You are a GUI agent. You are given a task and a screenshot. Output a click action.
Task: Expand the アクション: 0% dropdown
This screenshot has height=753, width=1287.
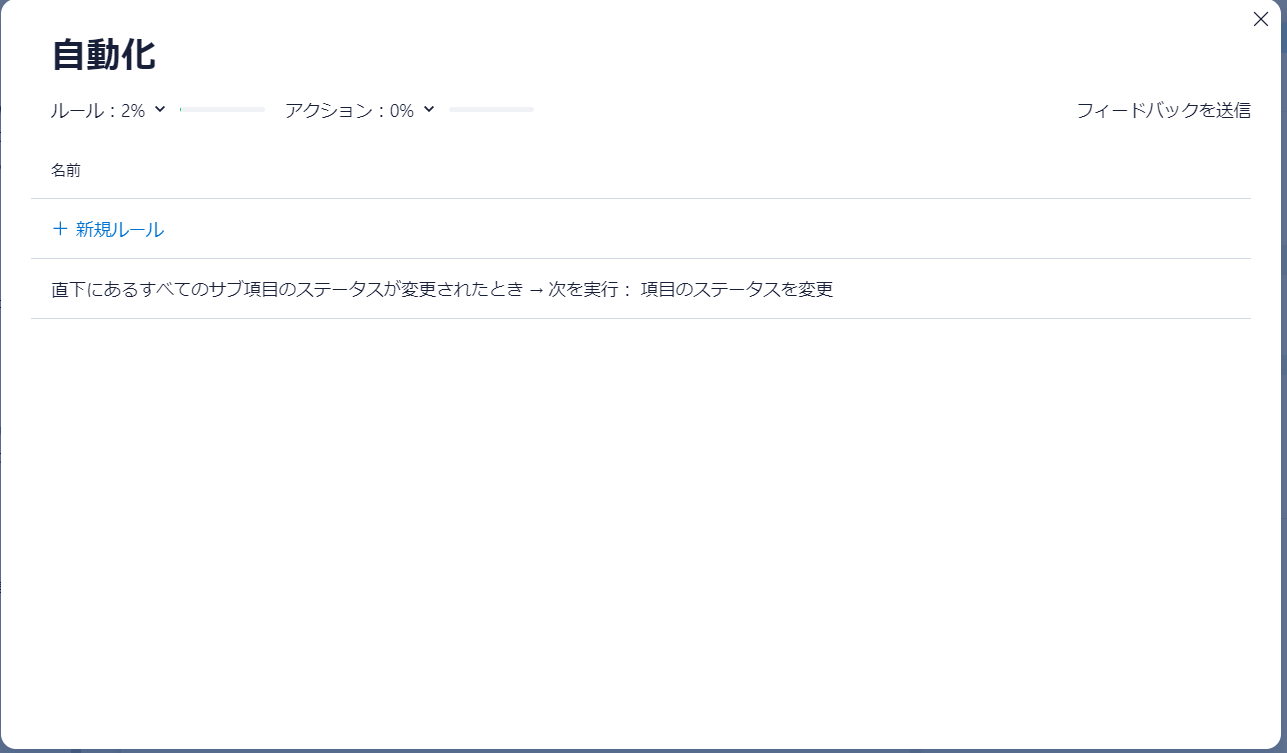click(360, 110)
